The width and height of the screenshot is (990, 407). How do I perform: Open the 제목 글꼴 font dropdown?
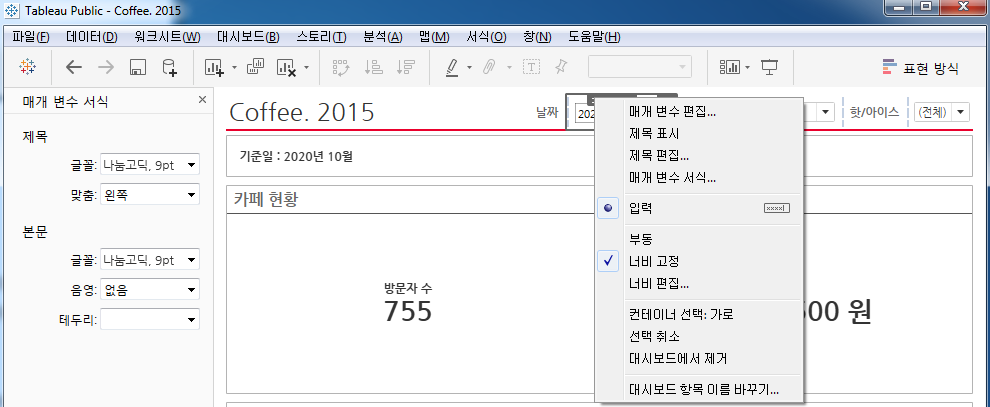[x=150, y=165]
